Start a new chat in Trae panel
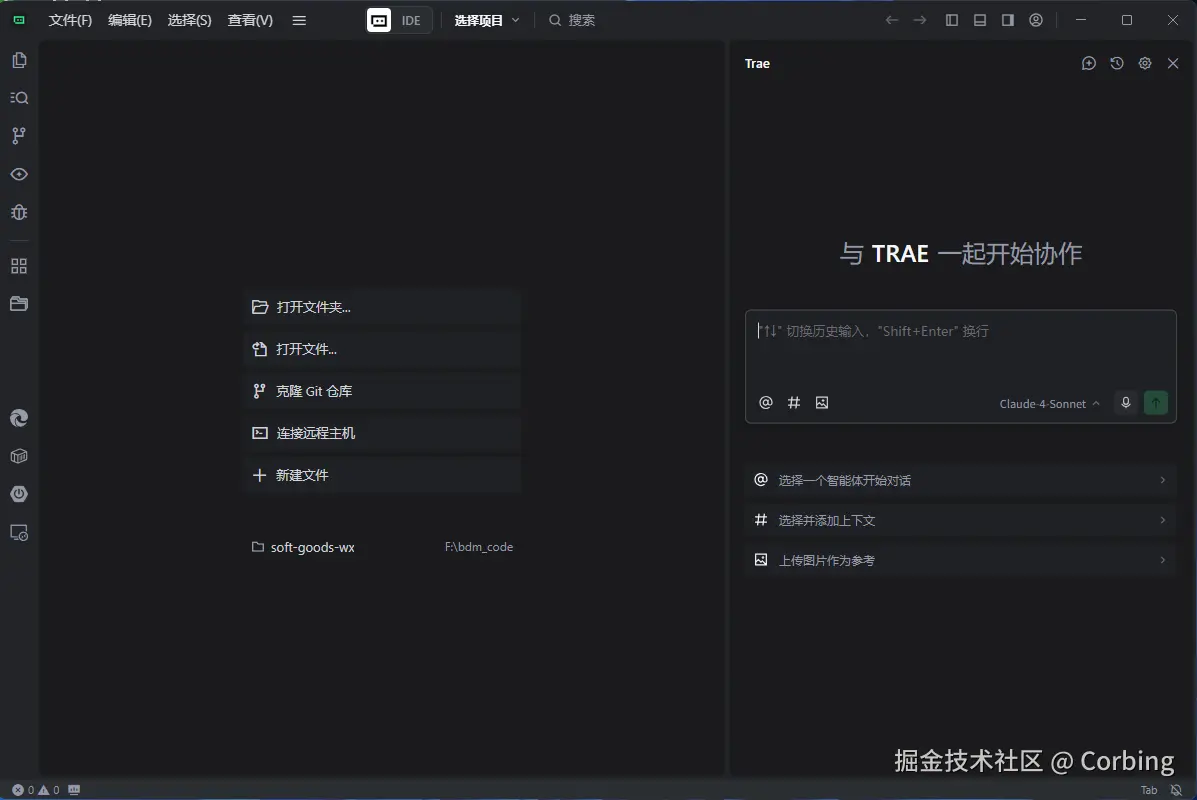1197x800 pixels. pos(1089,63)
